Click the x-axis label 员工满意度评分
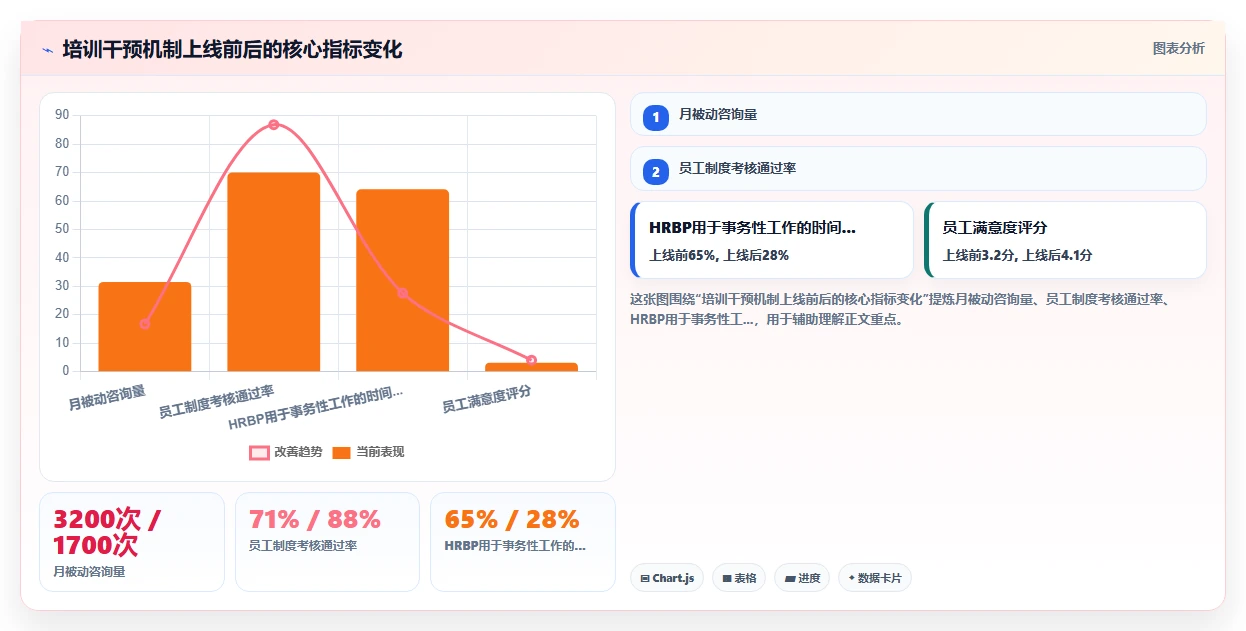The image size is (1246, 631). click(487, 398)
